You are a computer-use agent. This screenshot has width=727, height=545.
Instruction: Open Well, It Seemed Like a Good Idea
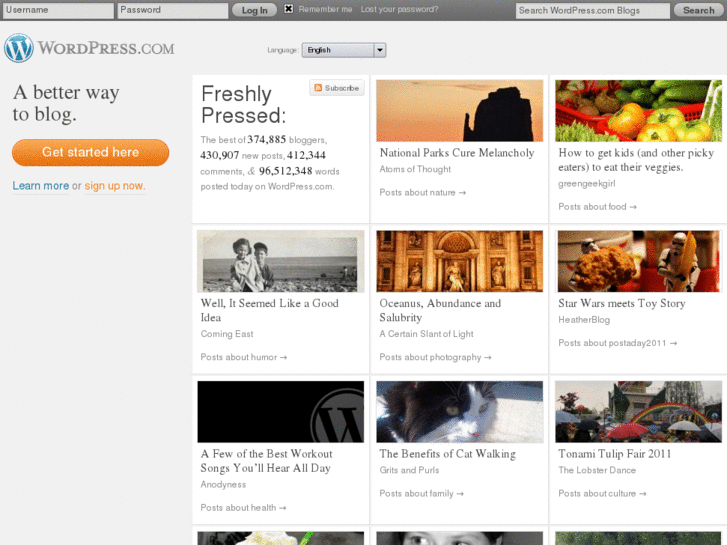(x=269, y=310)
